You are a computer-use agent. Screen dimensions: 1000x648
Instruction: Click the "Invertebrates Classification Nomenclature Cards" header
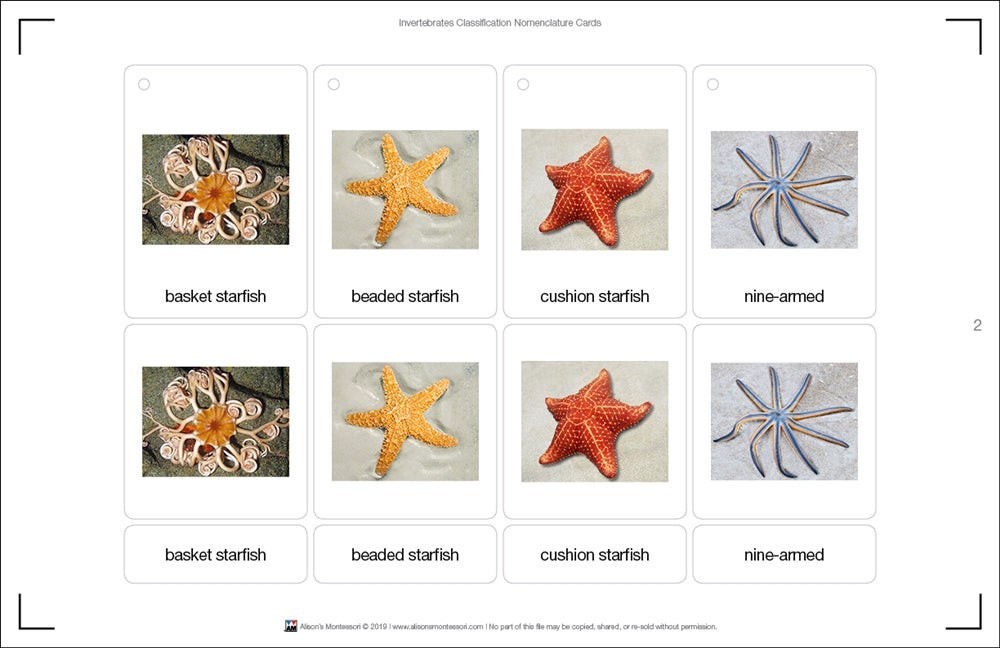pos(500,23)
